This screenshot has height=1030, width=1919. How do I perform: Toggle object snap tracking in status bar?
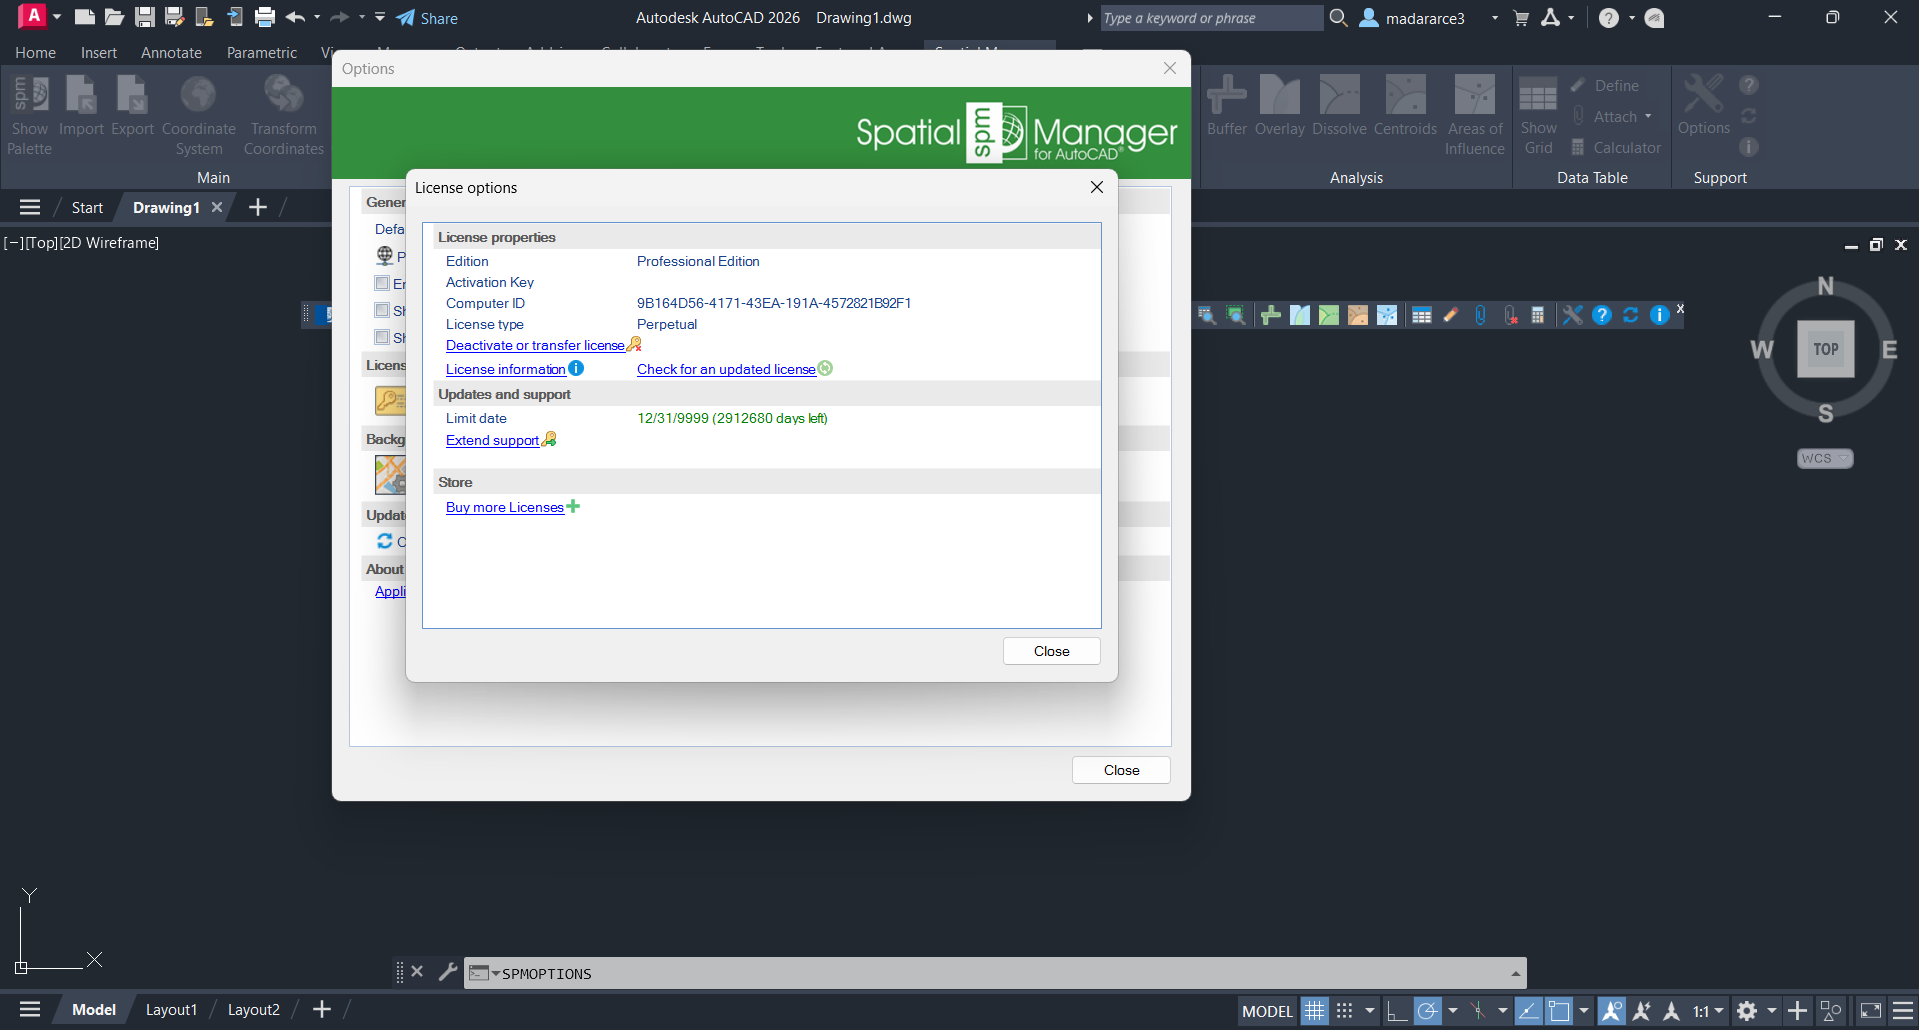[1529, 1011]
